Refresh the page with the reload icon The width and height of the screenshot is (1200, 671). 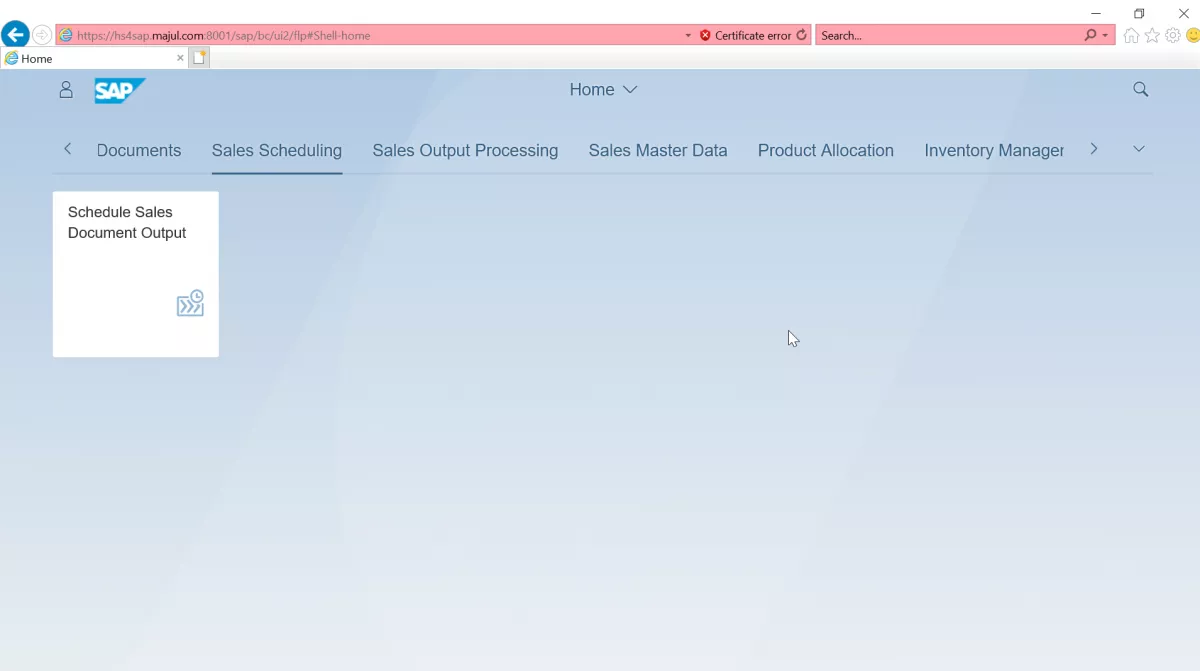pyautogui.click(x=801, y=35)
